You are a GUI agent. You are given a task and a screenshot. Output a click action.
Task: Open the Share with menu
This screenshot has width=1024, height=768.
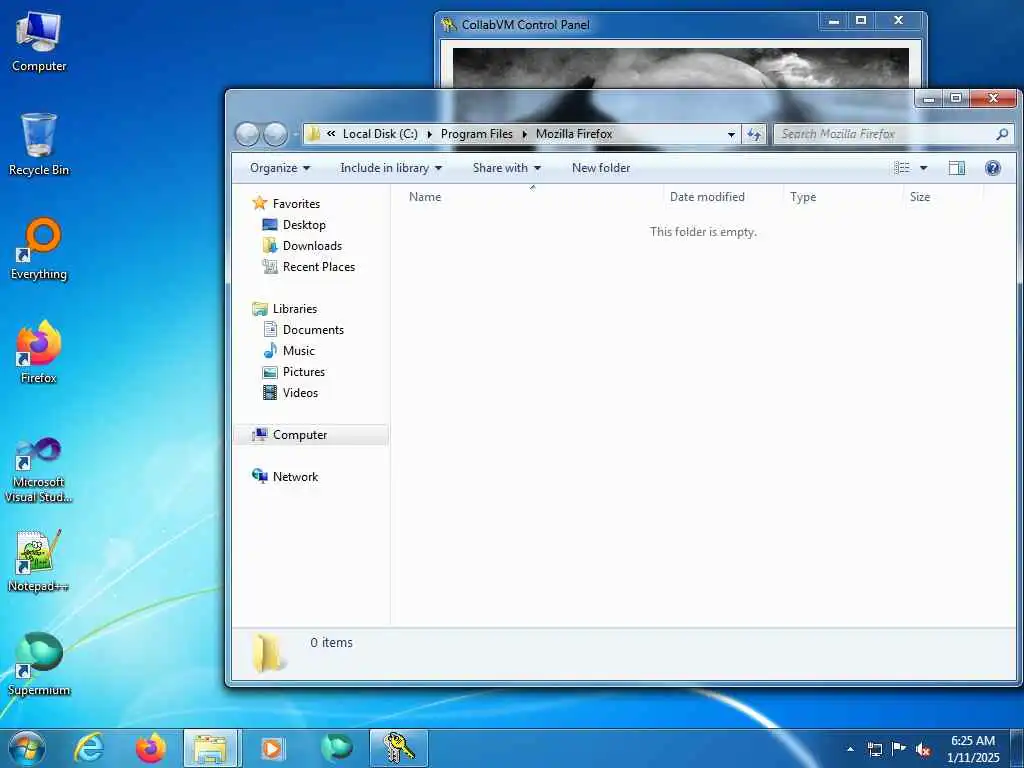point(506,168)
